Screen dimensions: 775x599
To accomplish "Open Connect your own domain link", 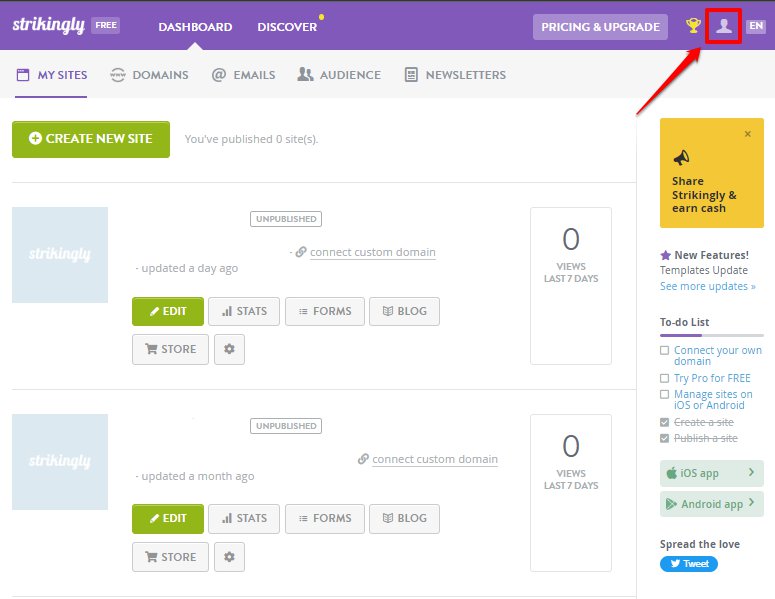I will (718, 355).
